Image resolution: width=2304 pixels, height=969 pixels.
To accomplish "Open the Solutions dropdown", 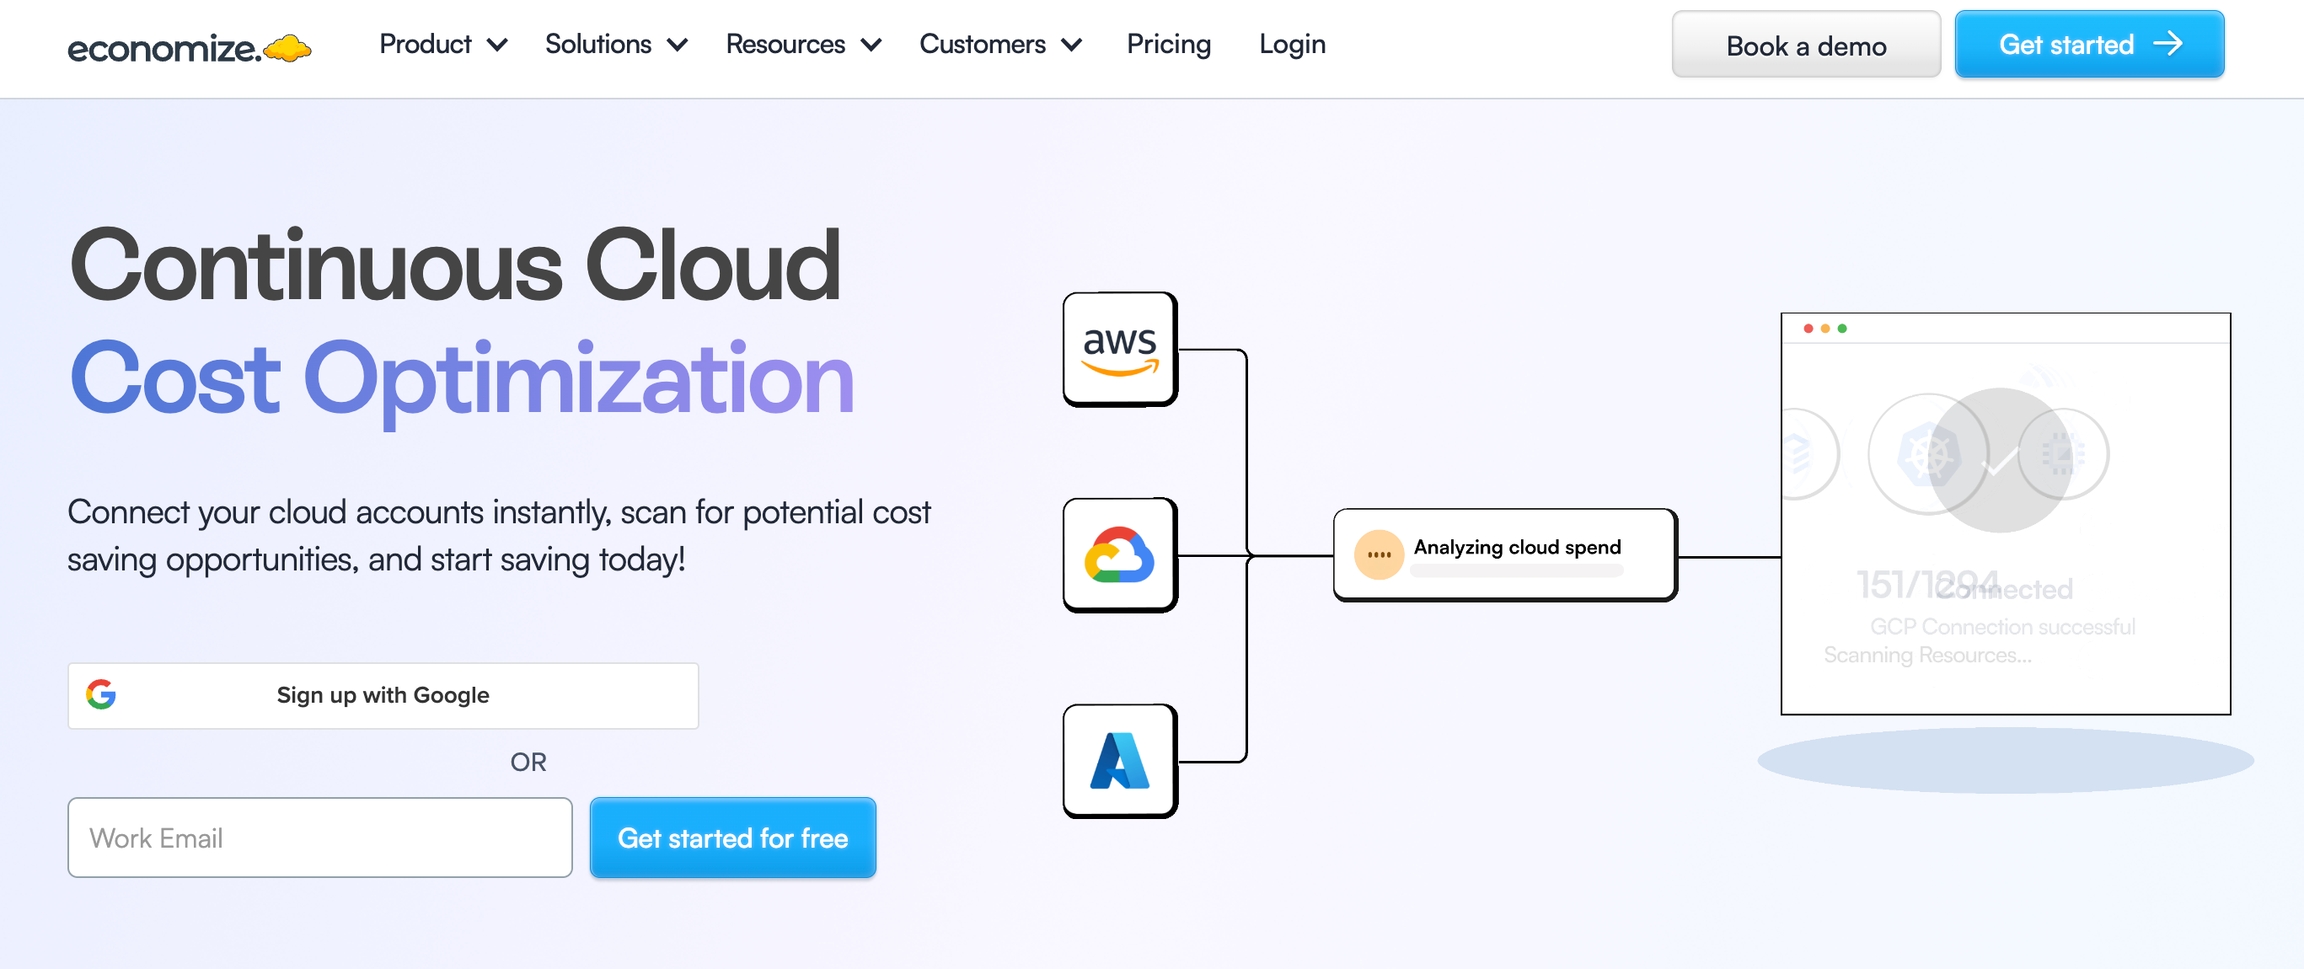I will click(616, 44).
